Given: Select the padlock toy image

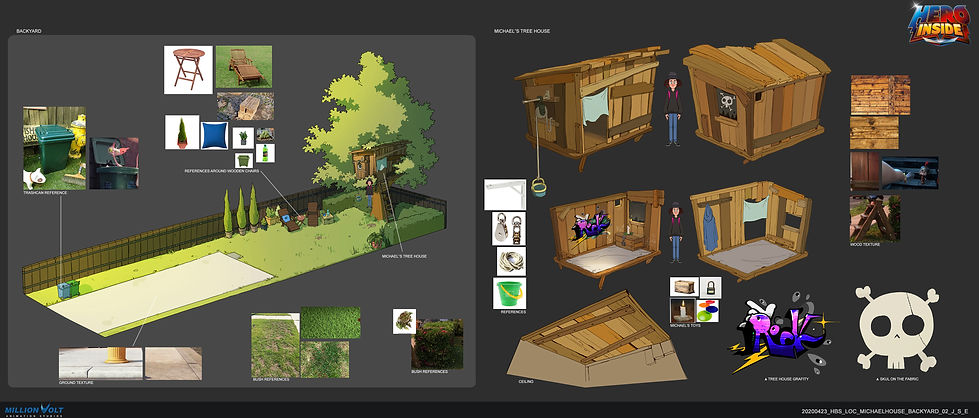Looking at the screenshot, I should [x=711, y=287].
